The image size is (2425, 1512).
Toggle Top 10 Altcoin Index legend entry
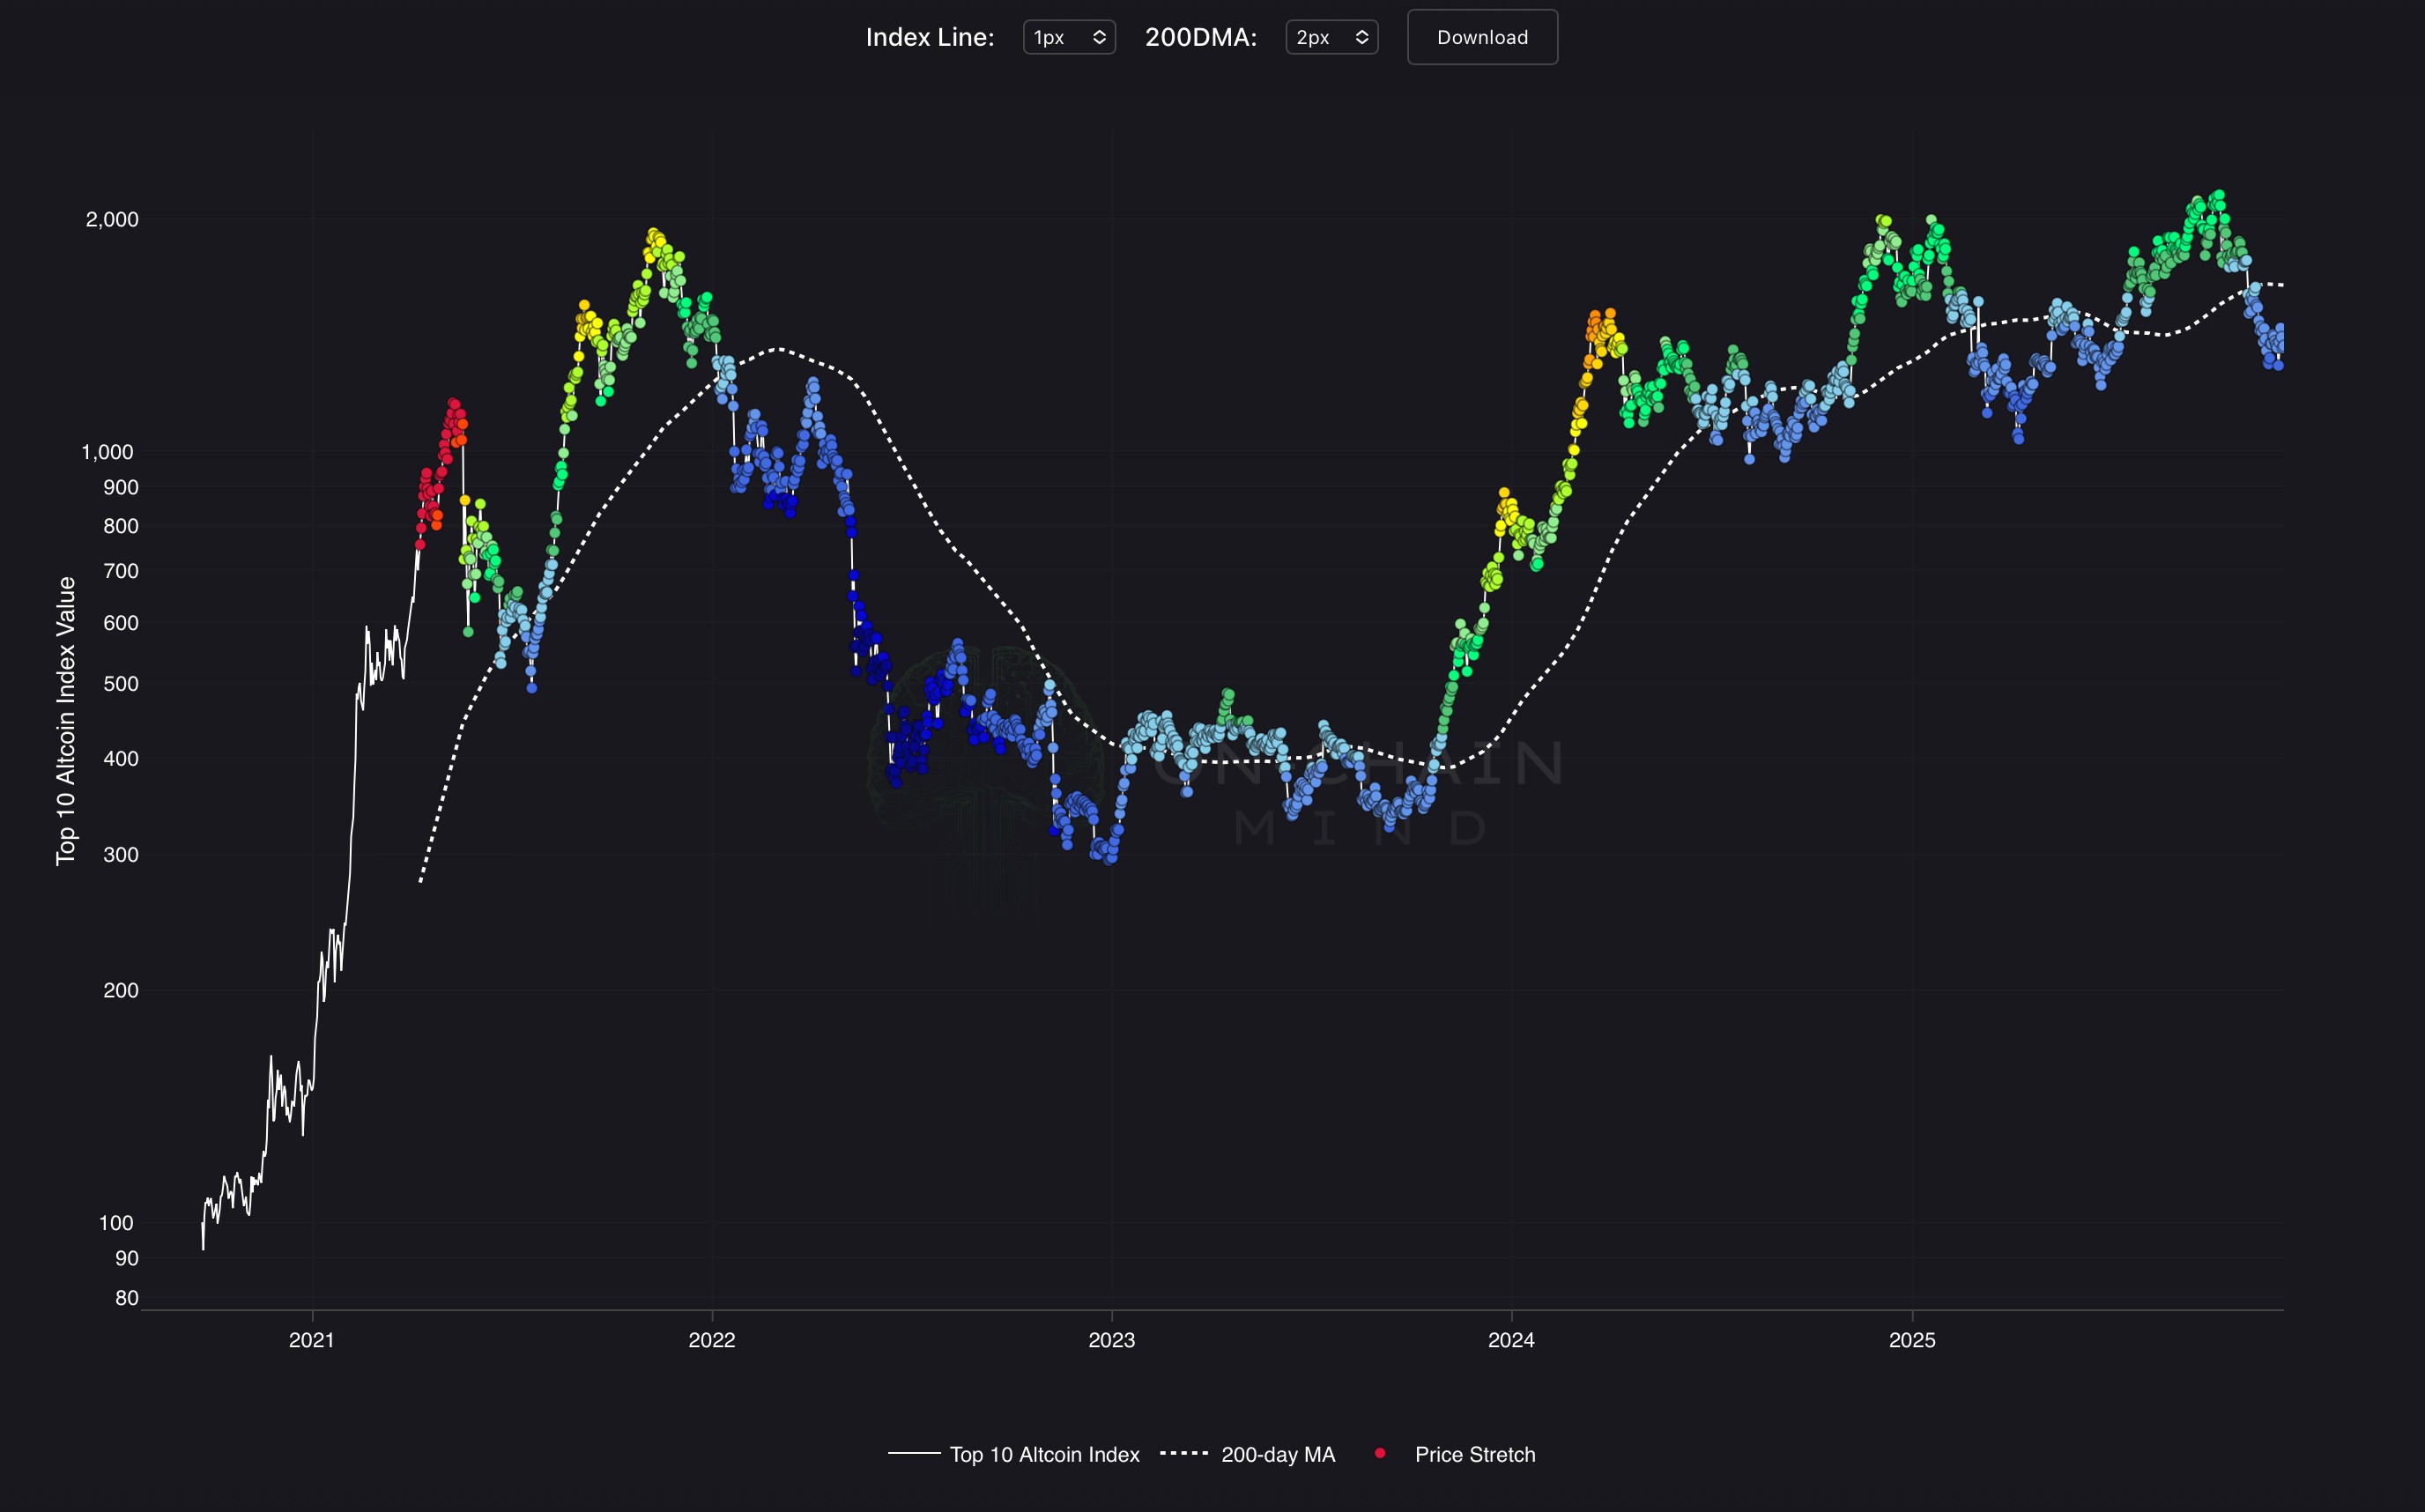[x=1043, y=1454]
